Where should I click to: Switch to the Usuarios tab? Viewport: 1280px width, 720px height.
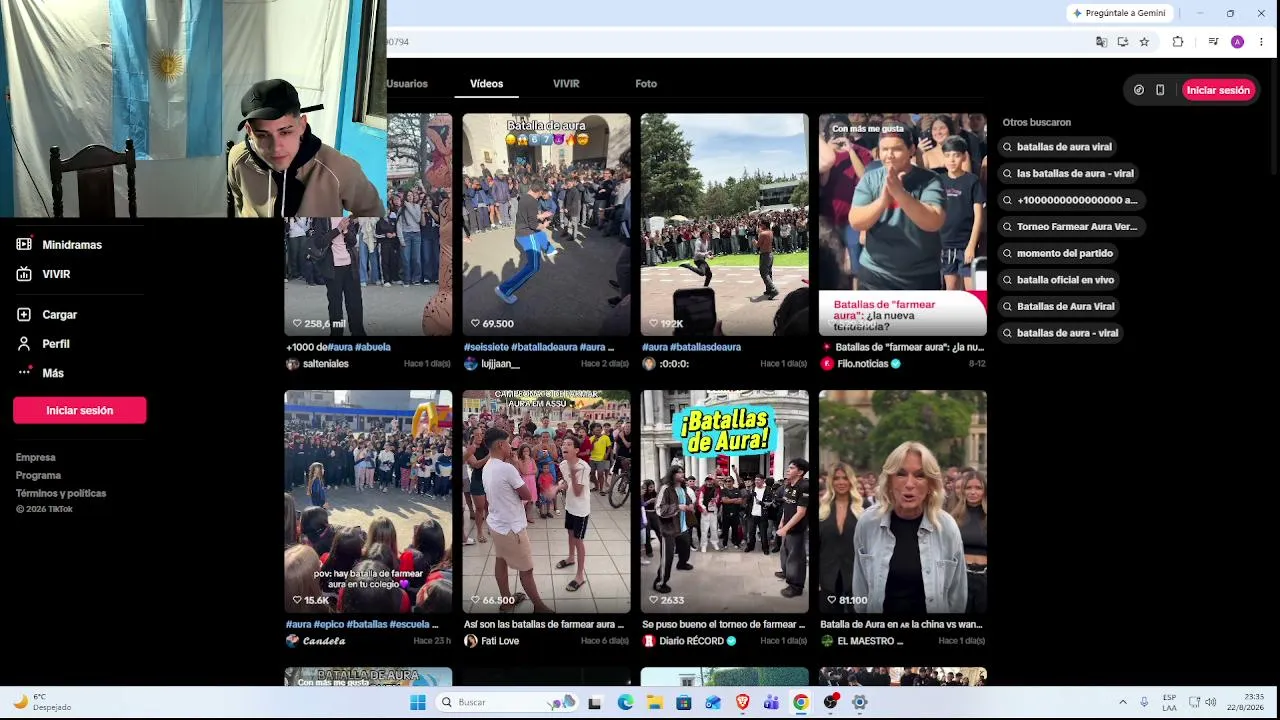pyautogui.click(x=407, y=84)
